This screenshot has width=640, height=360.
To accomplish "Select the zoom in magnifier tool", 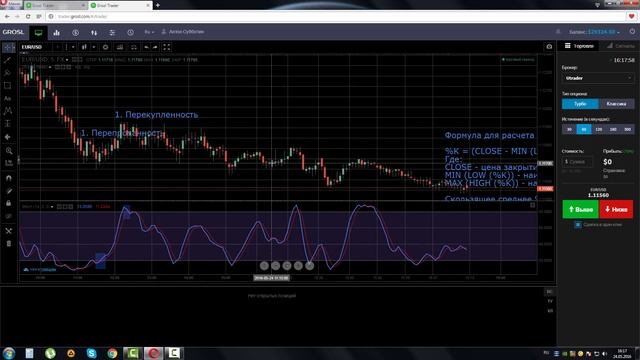I will point(9,151).
